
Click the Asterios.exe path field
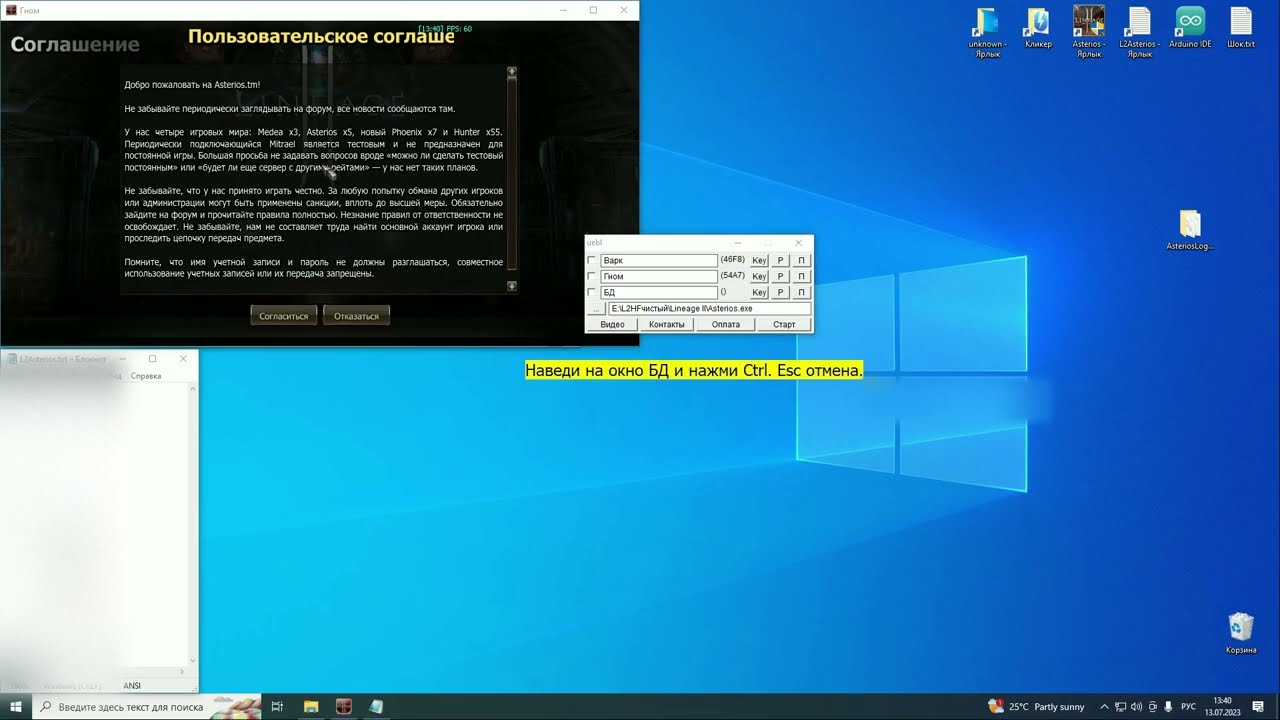709,309
